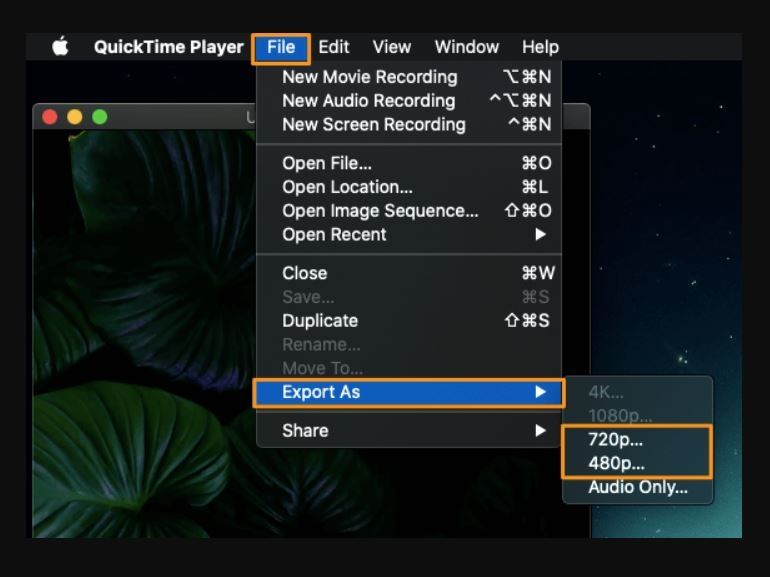Viewport: 770px width, 577px height.
Task: Open the Edit menu
Action: (333, 47)
